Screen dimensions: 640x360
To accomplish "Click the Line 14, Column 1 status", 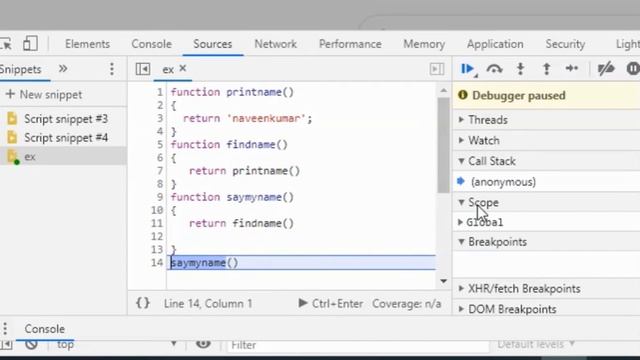I will (x=208, y=304).
